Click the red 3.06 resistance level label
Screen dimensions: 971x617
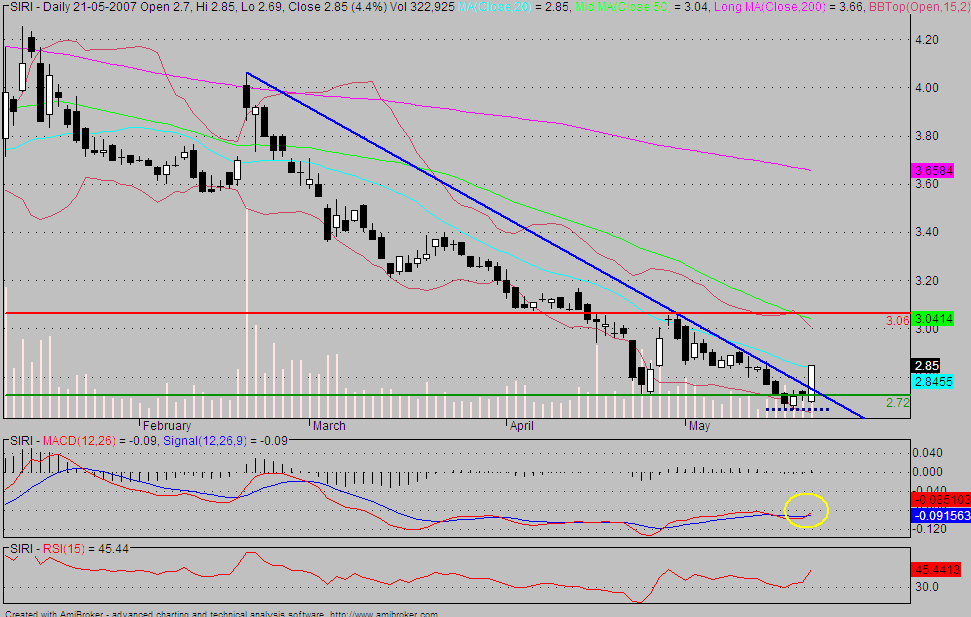click(x=897, y=320)
